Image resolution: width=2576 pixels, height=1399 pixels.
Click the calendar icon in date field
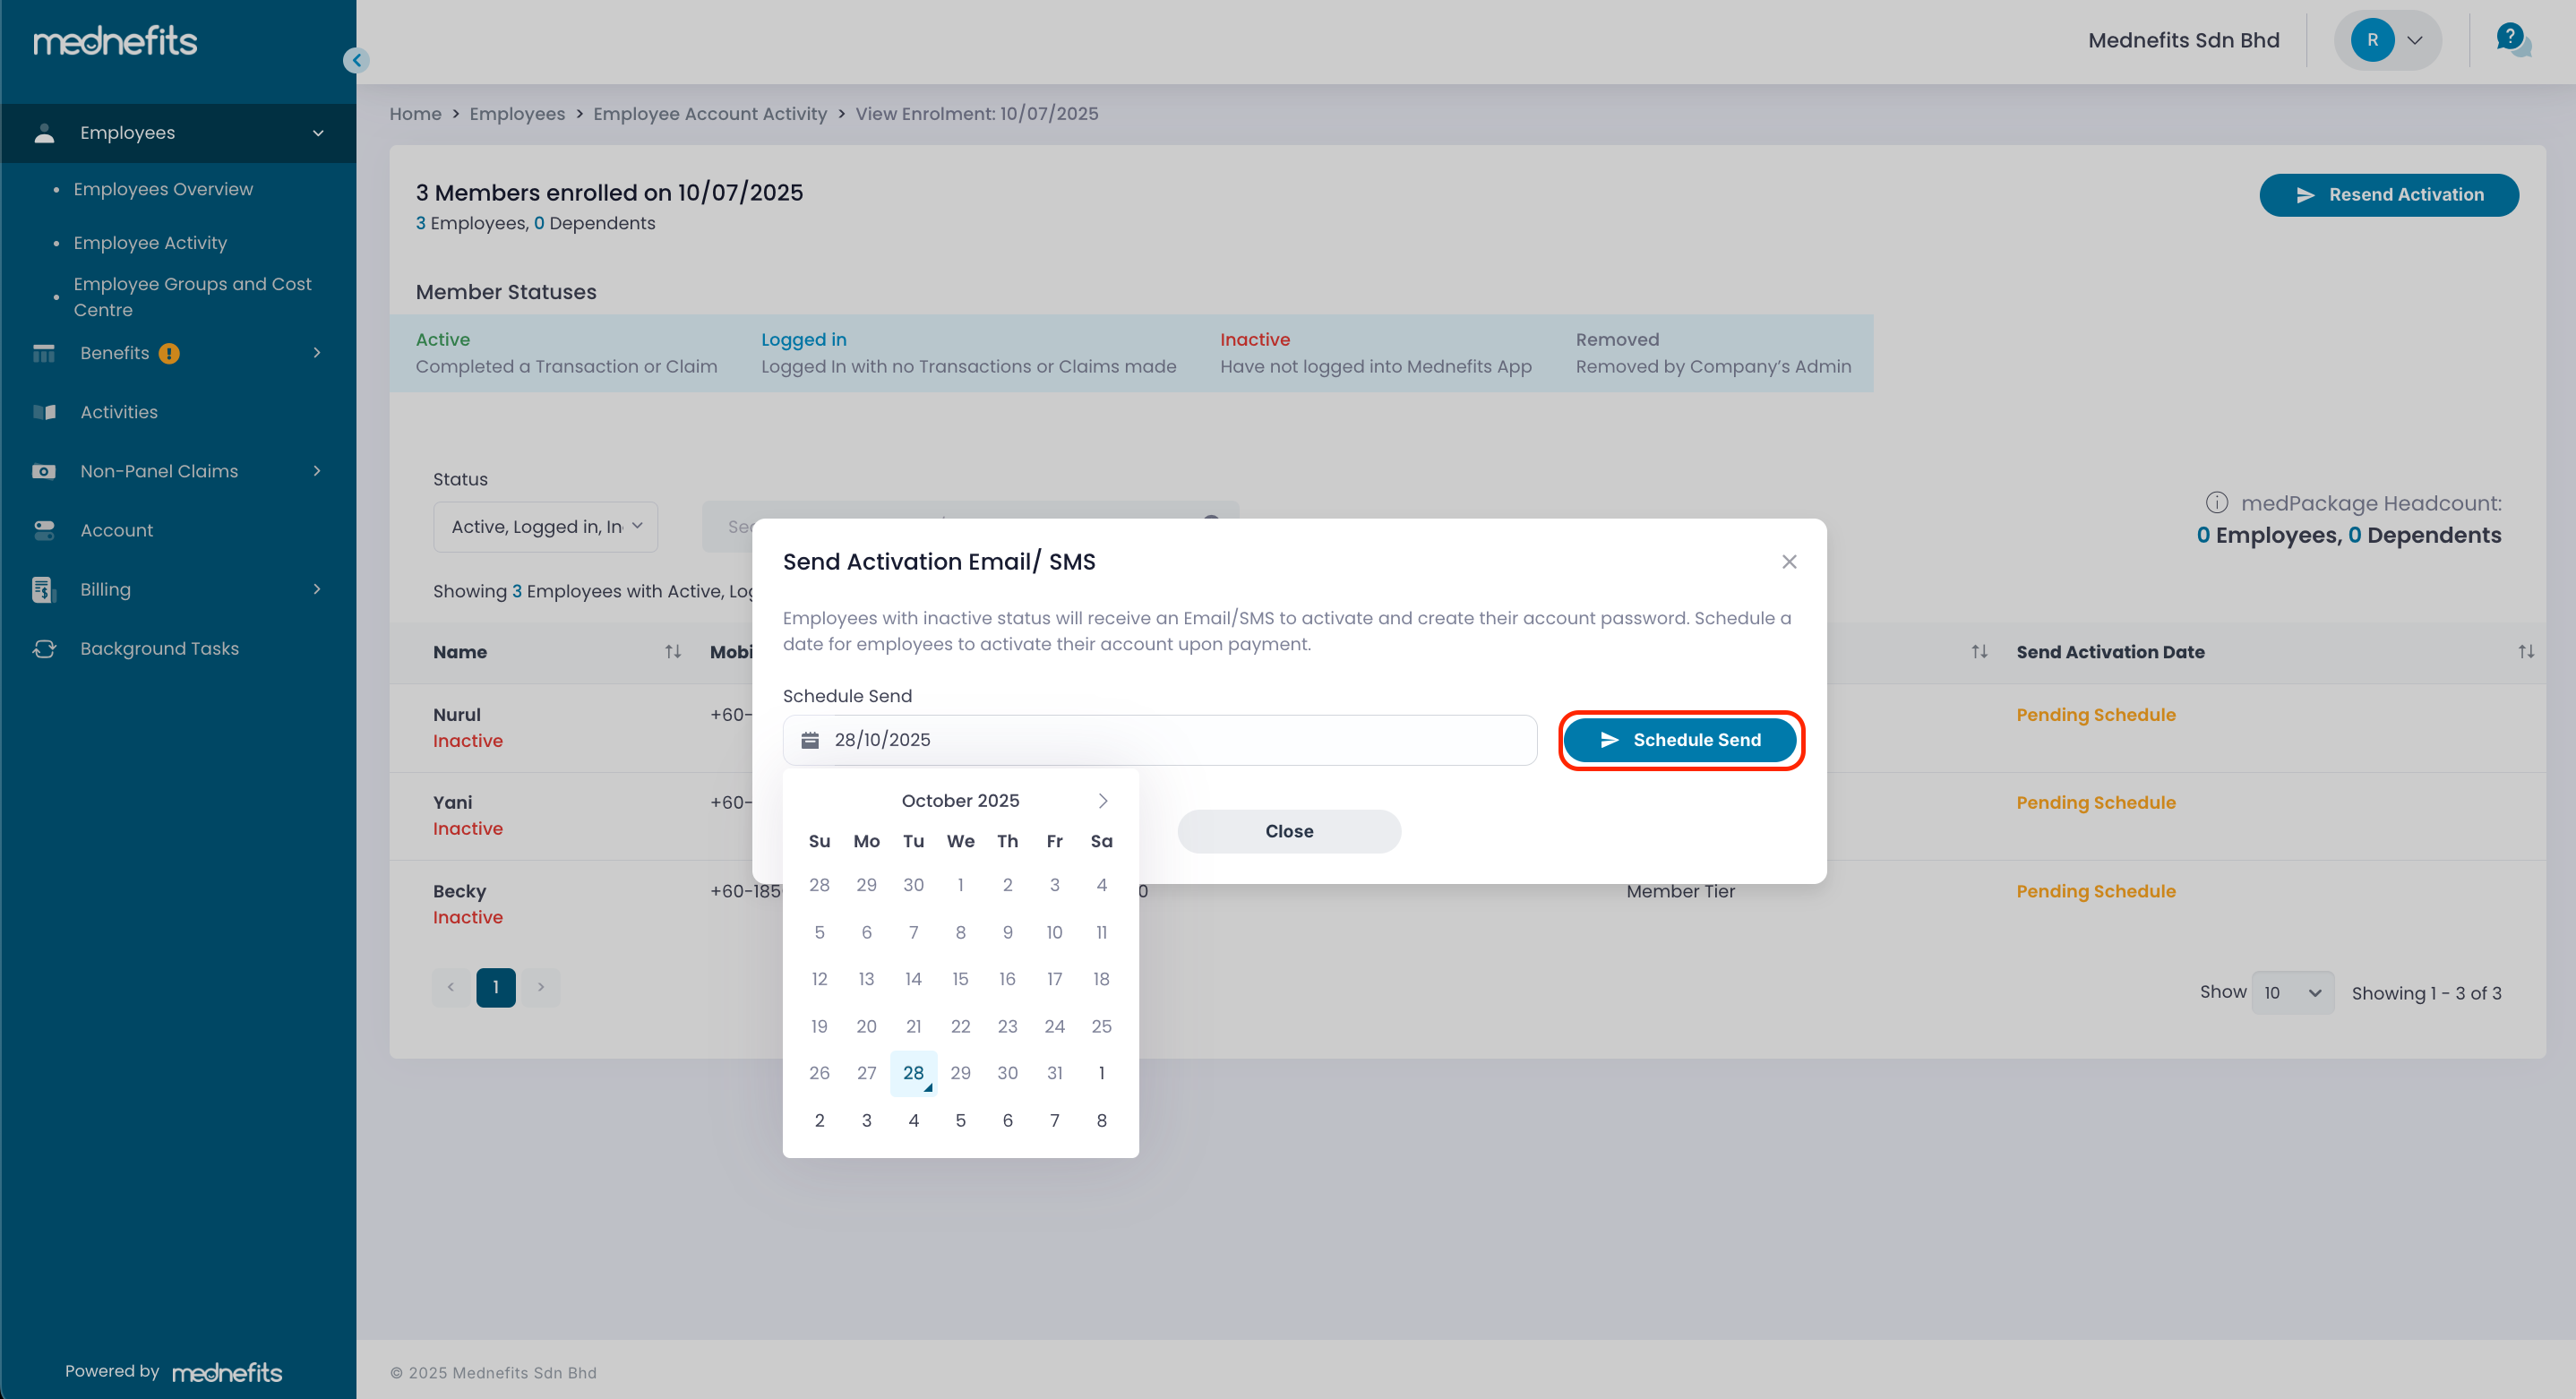click(810, 740)
